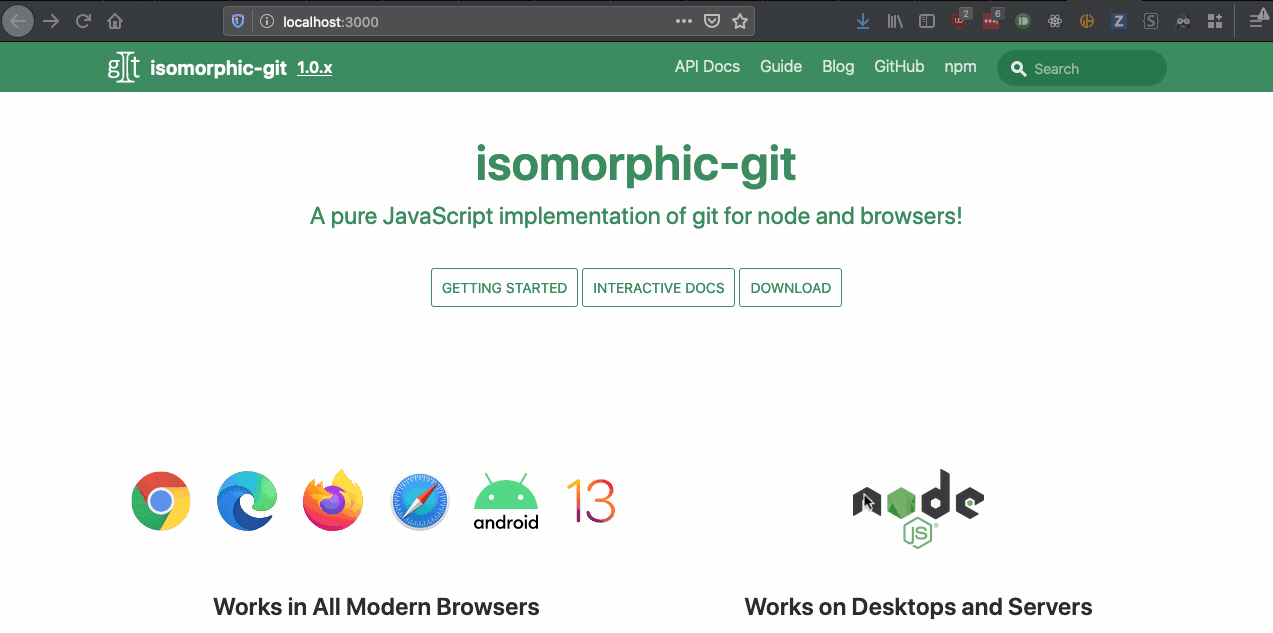1273x633 pixels.
Task: Click the add-tiles extension icon
Action: coord(1215,20)
